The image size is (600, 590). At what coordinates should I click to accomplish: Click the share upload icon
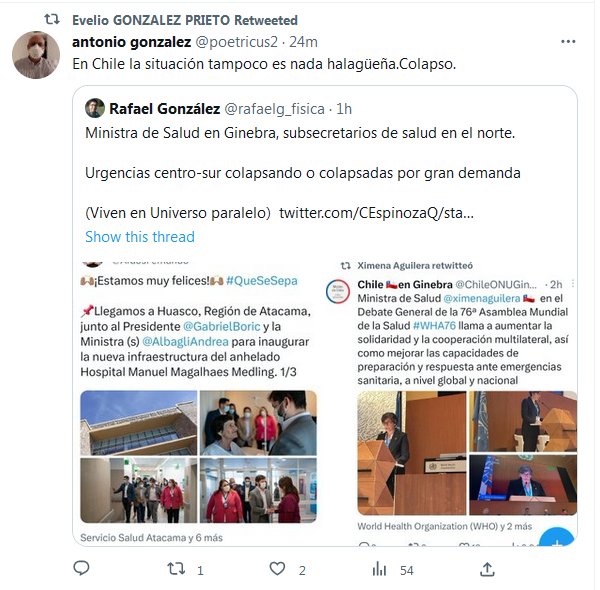pos(487,569)
